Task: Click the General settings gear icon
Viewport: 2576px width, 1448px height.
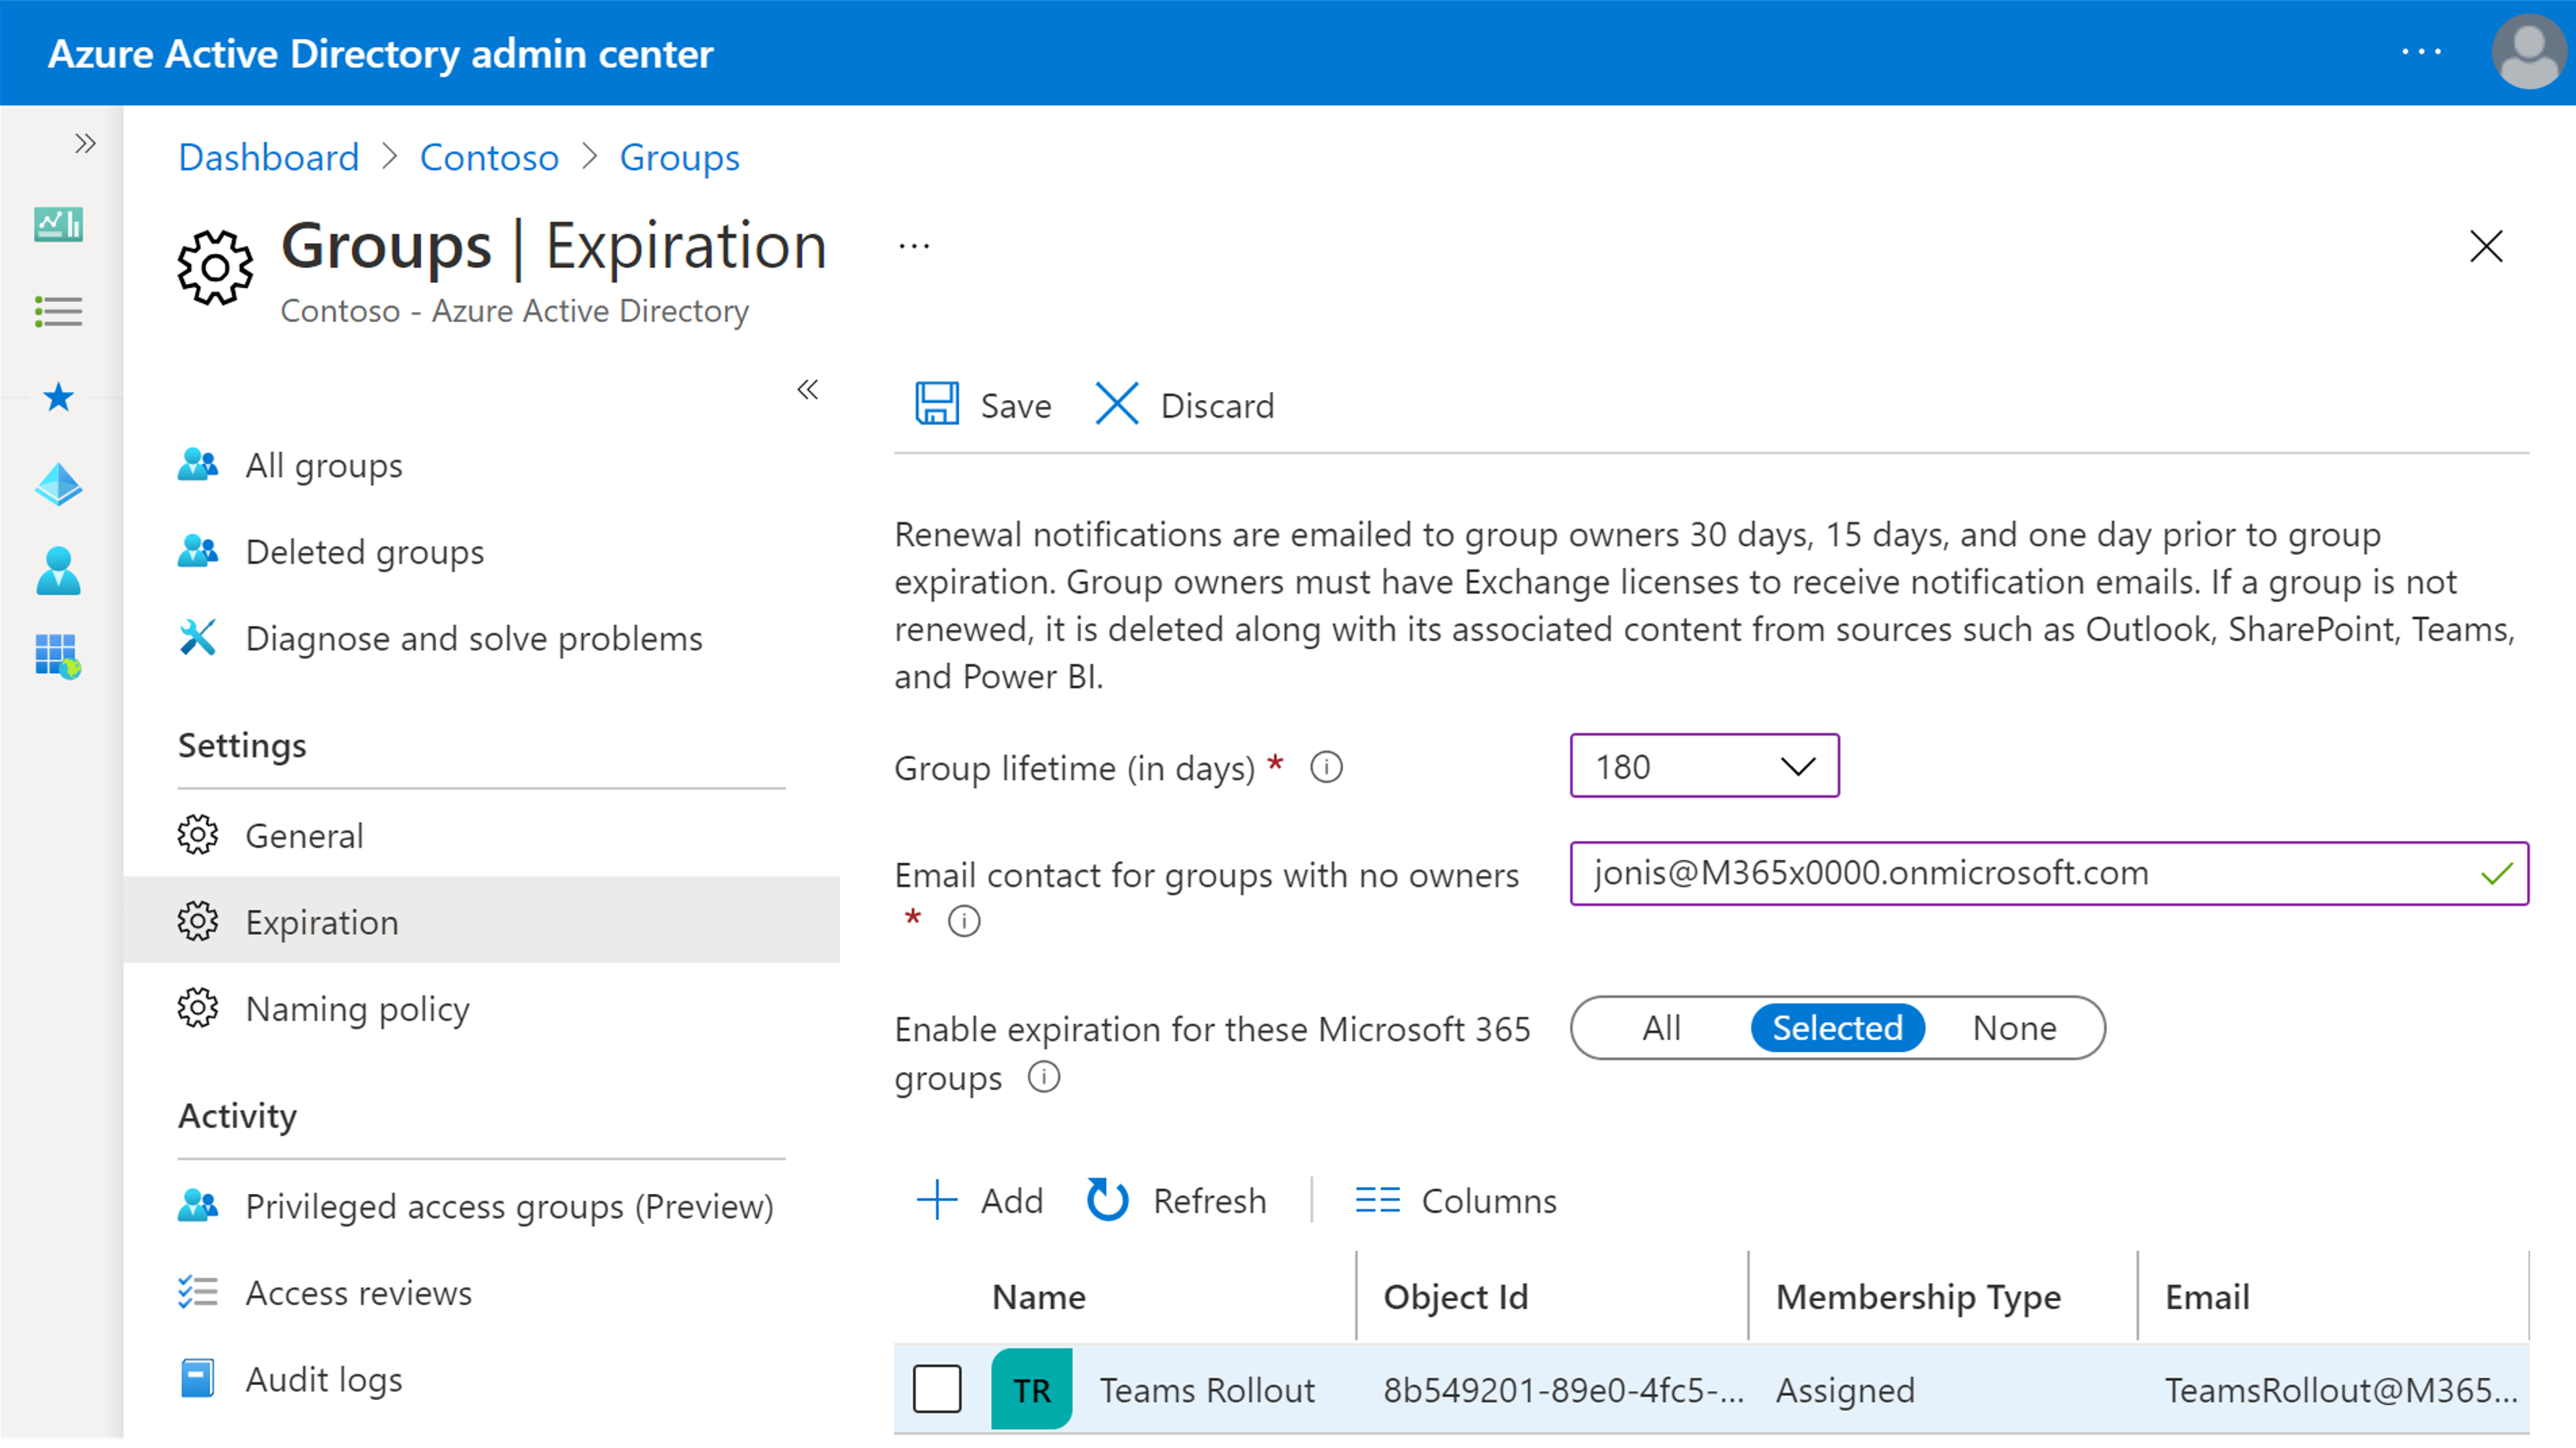Action: tap(198, 835)
